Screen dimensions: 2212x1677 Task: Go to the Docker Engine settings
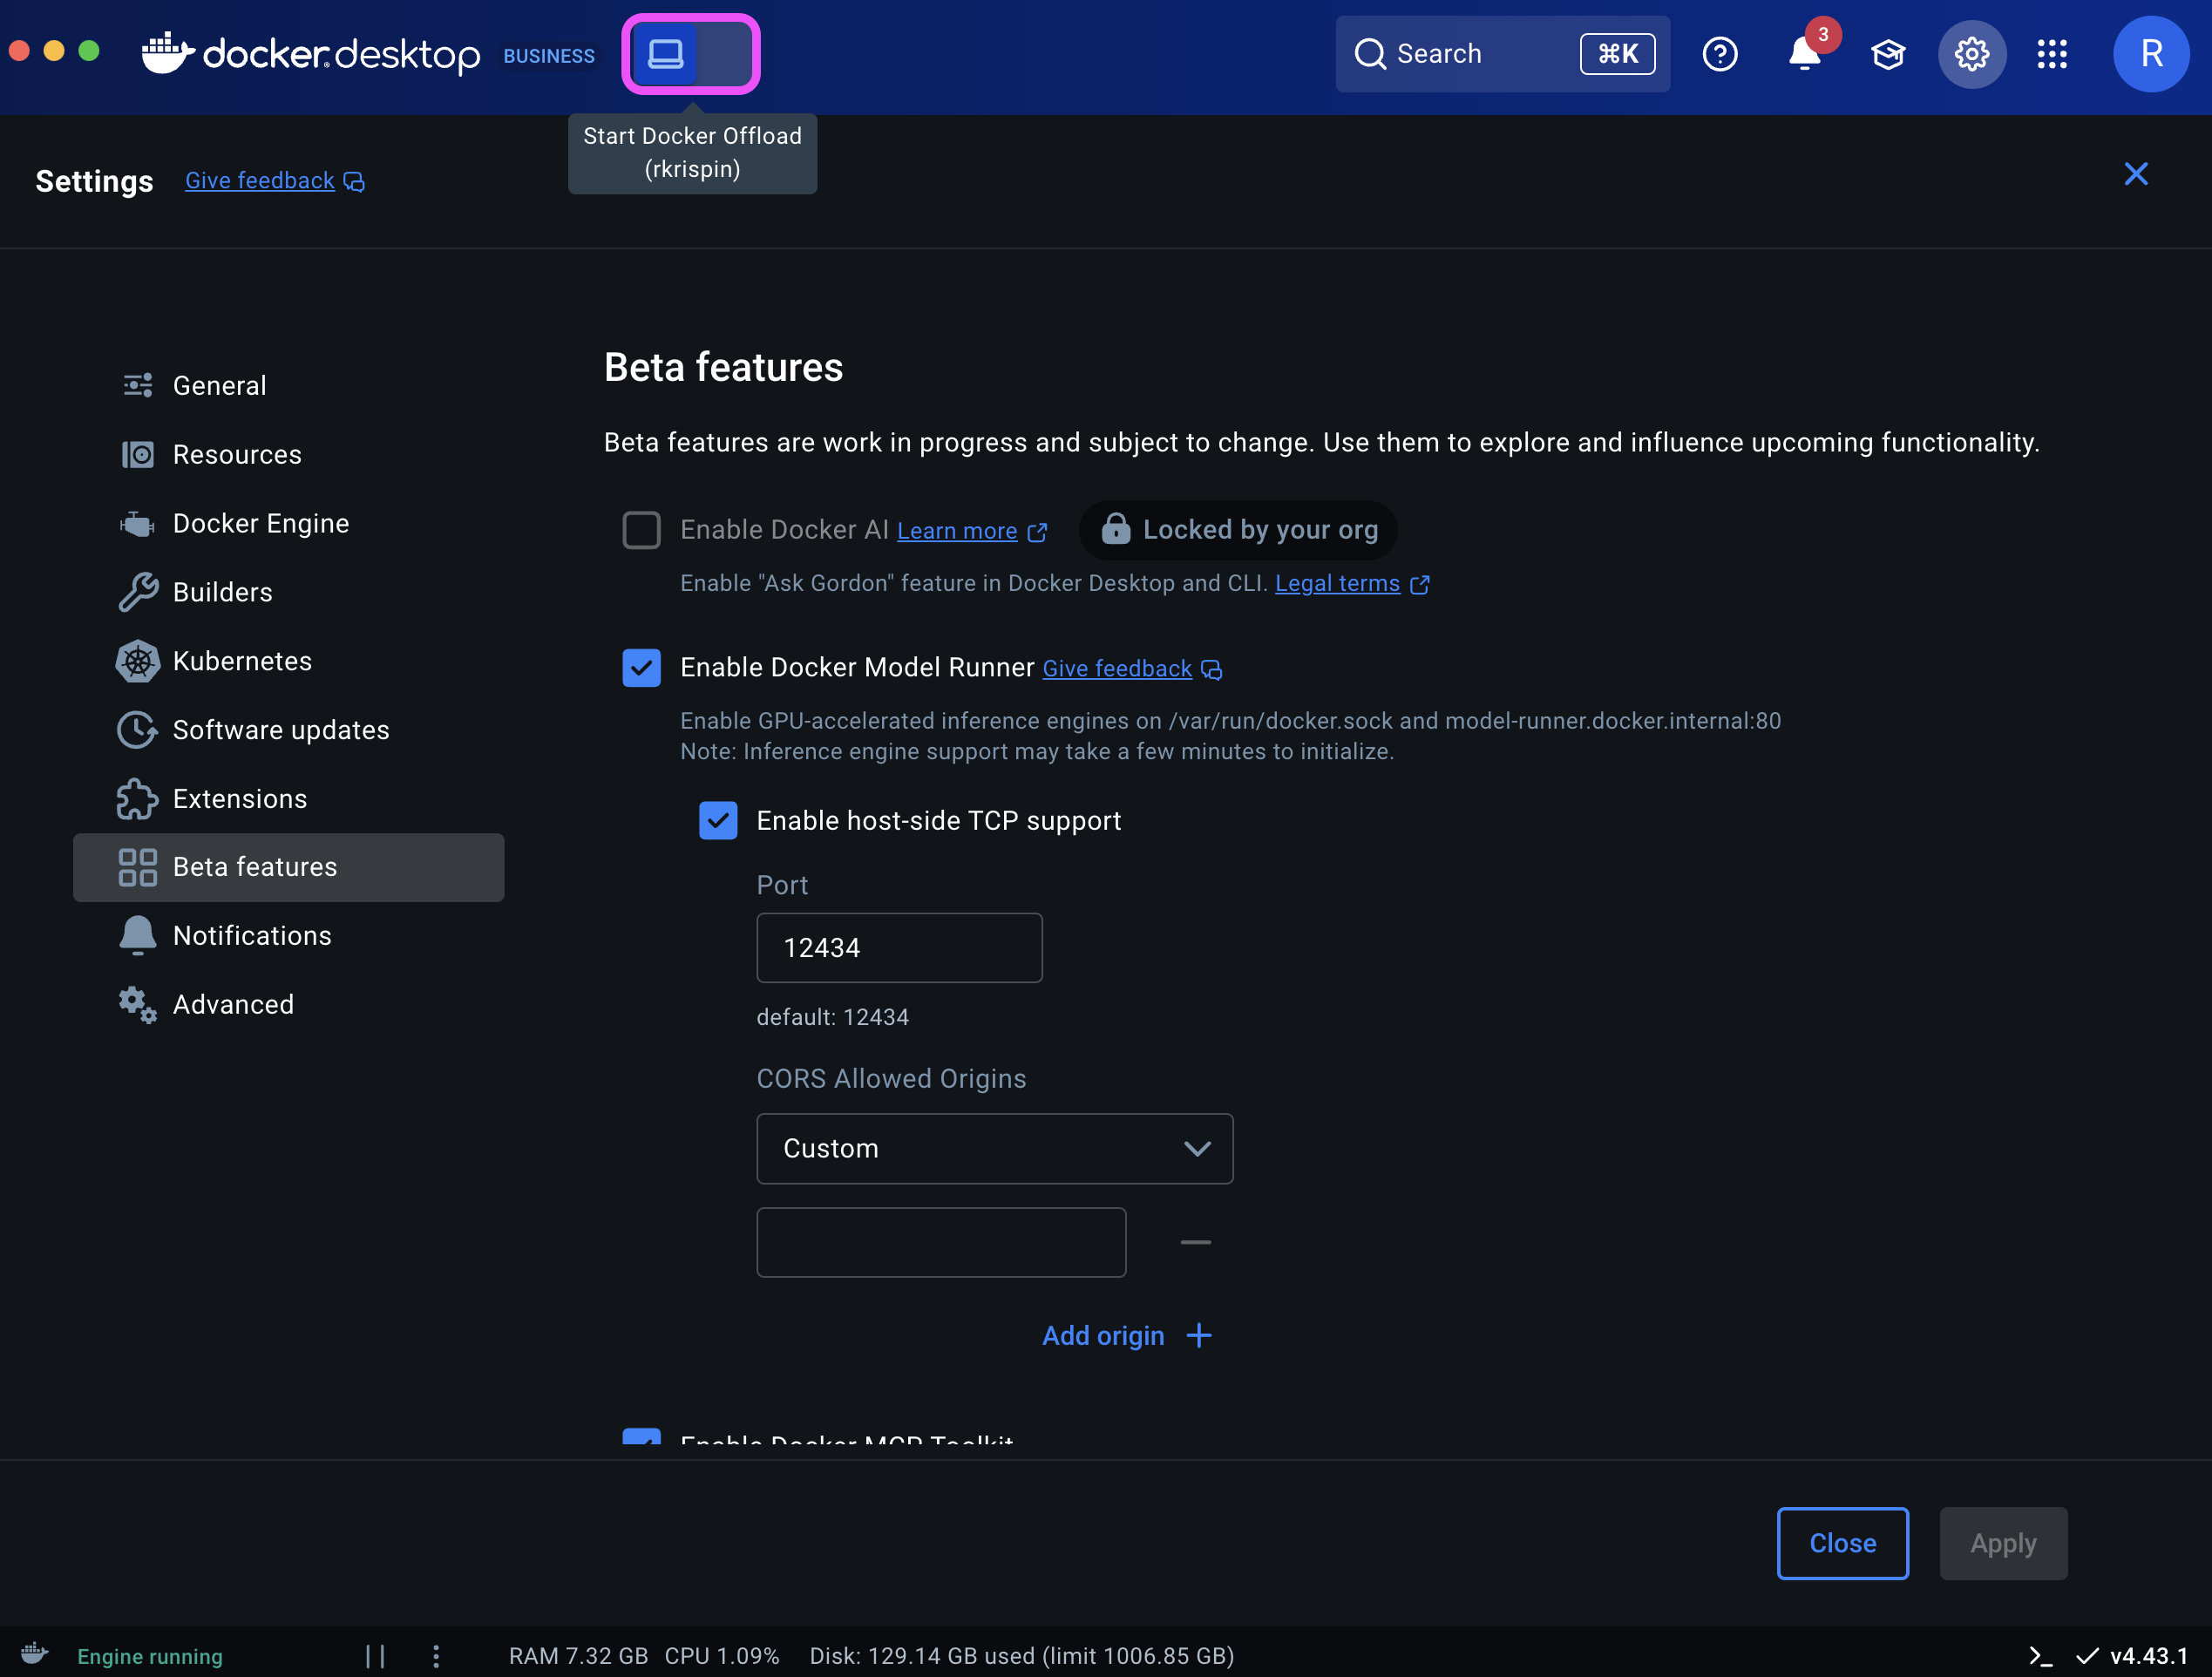coord(260,523)
